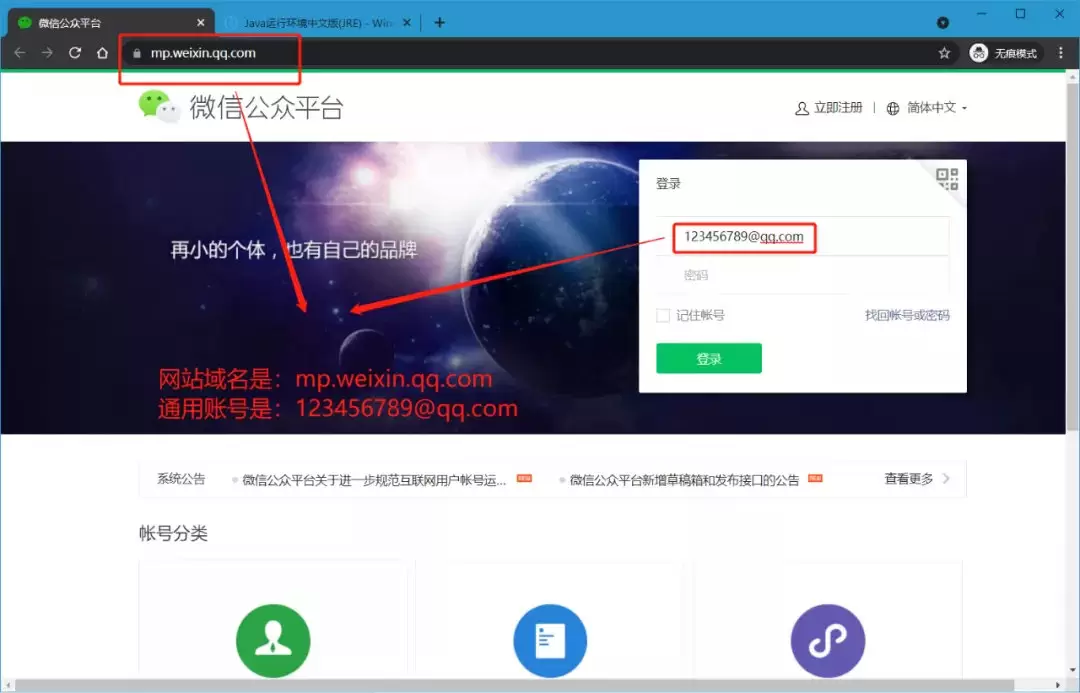Click the browser forward arrow
The width and height of the screenshot is (1080, 693).
47,53
